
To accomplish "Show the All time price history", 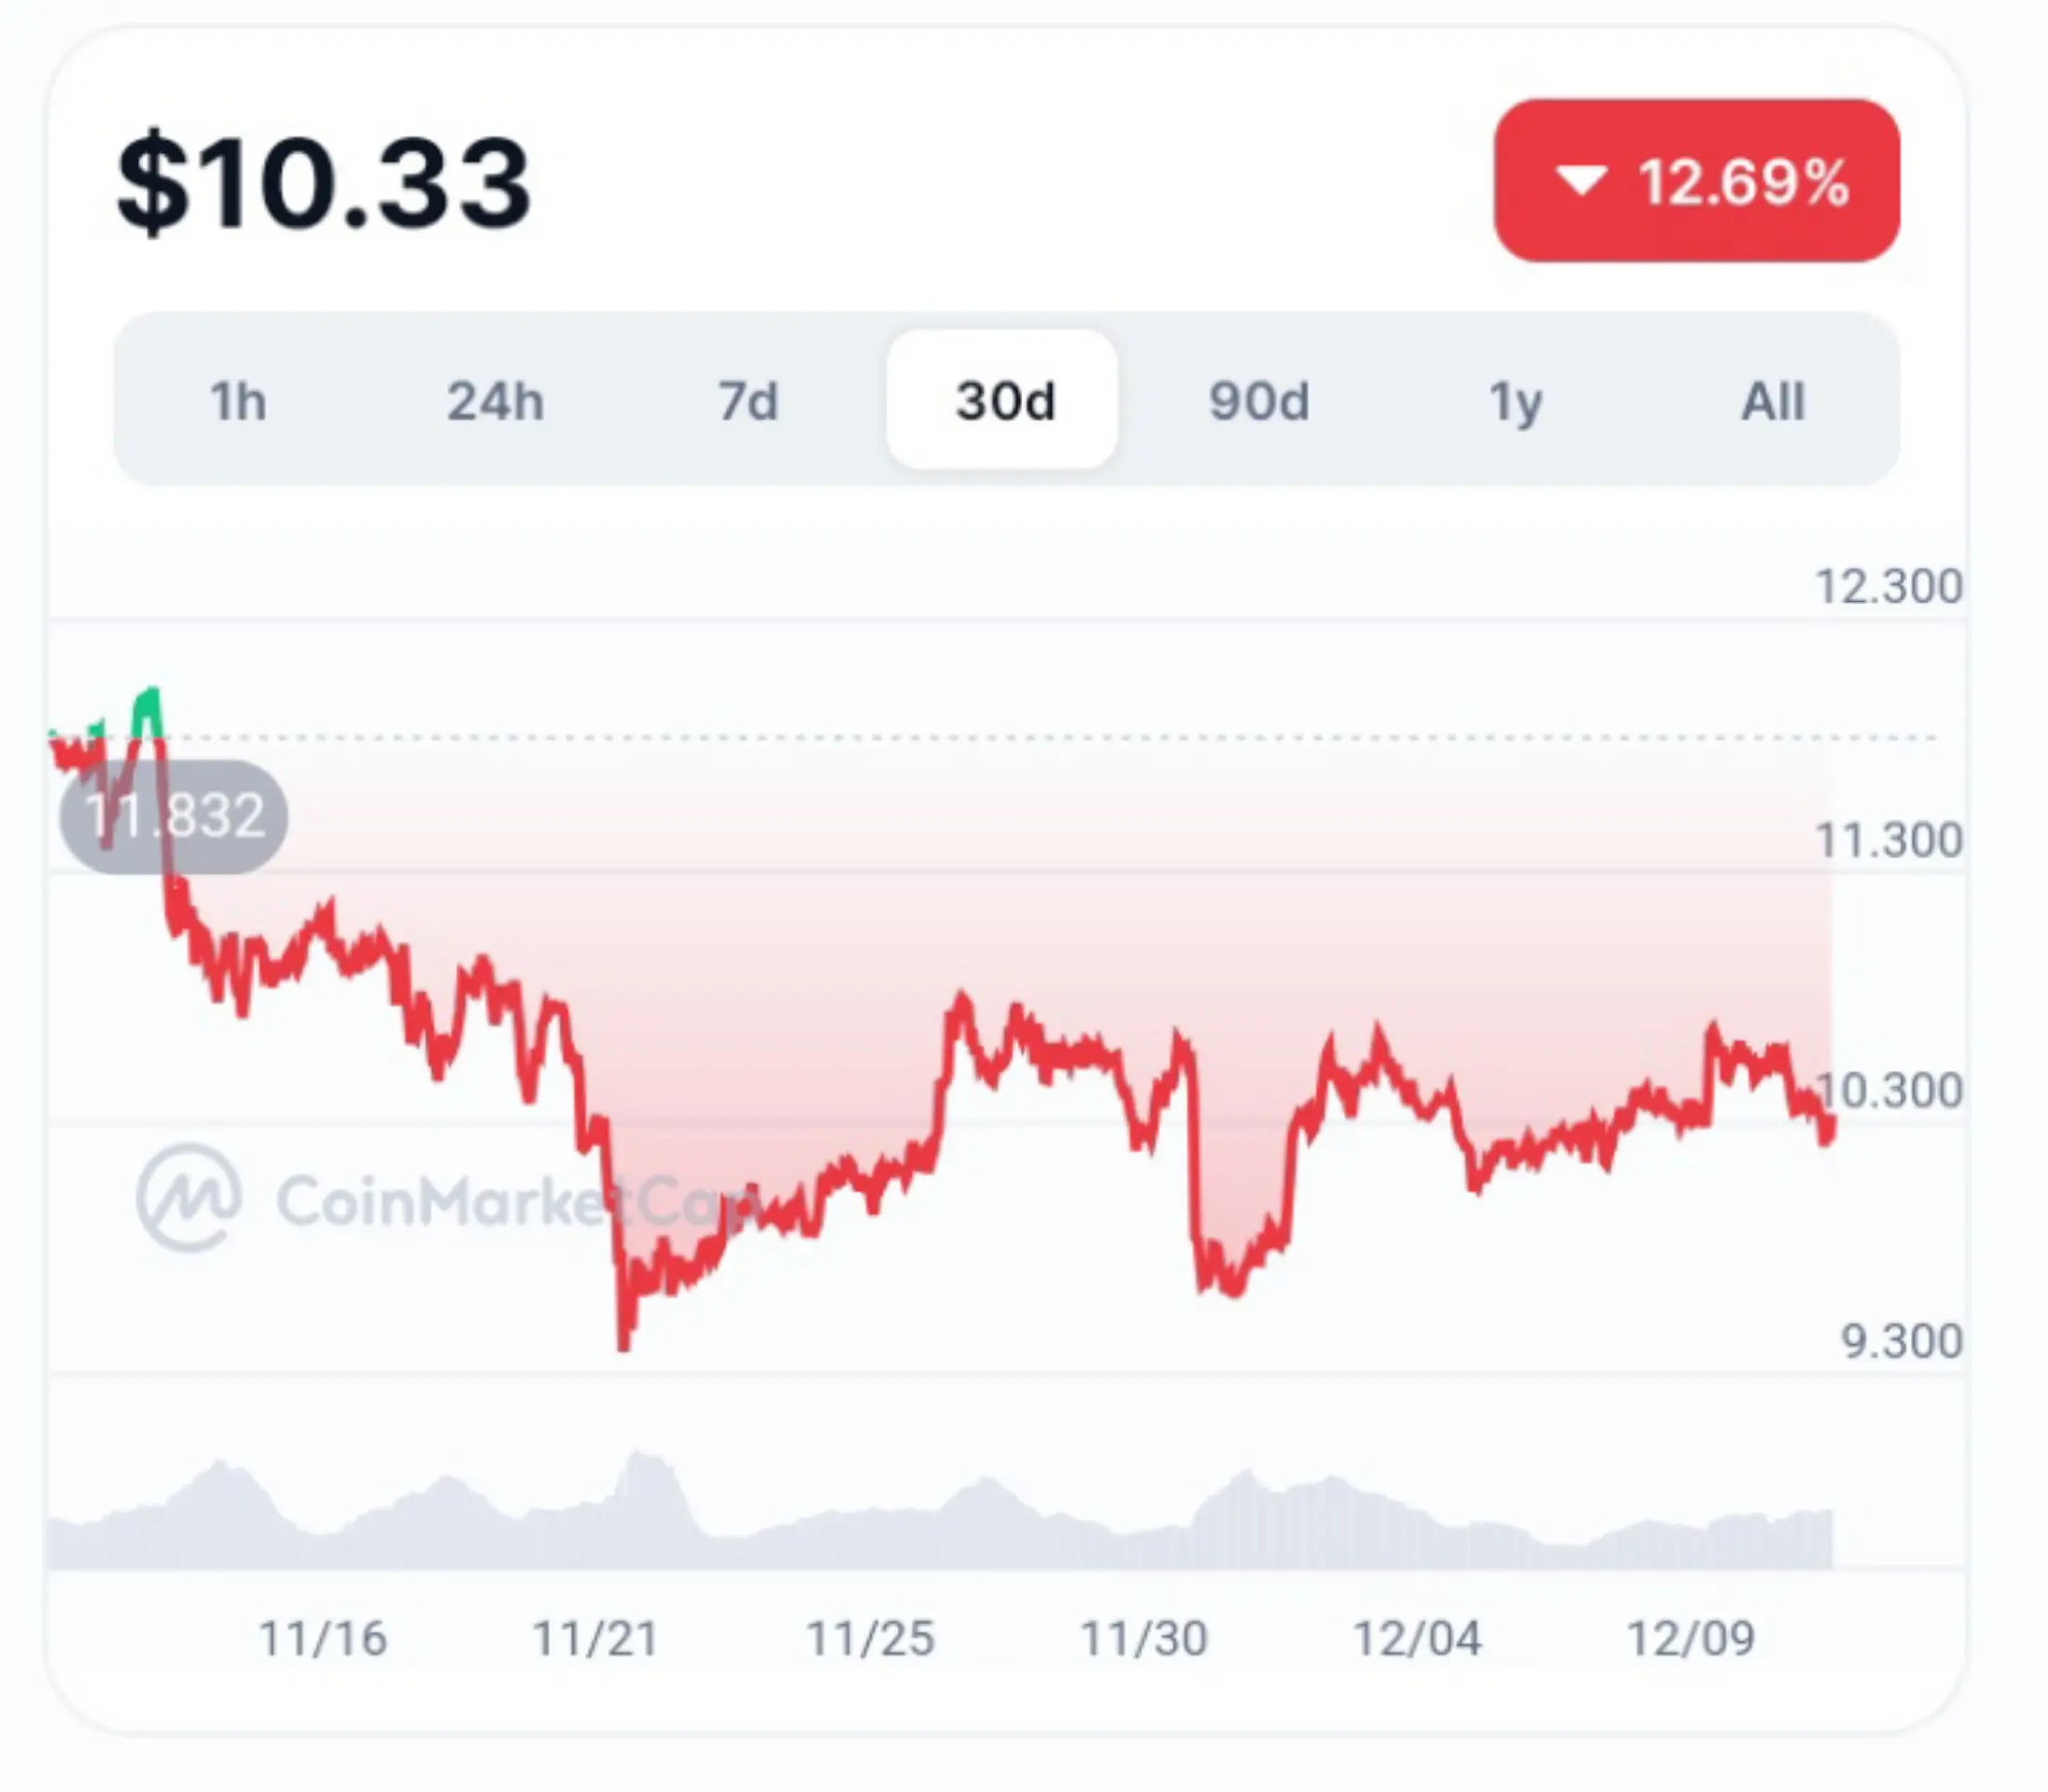I will tap(1772, 401).
